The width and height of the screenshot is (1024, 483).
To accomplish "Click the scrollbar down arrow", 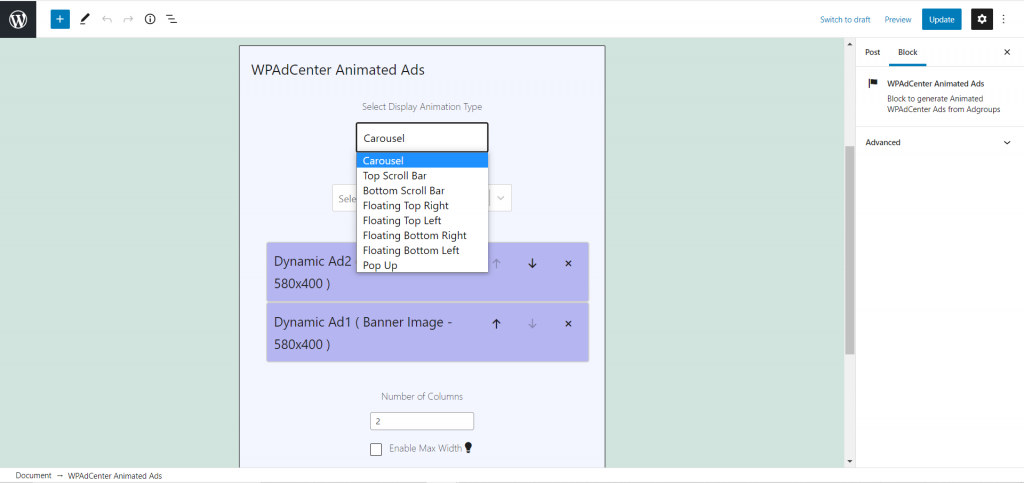I will tap(850, 461).
